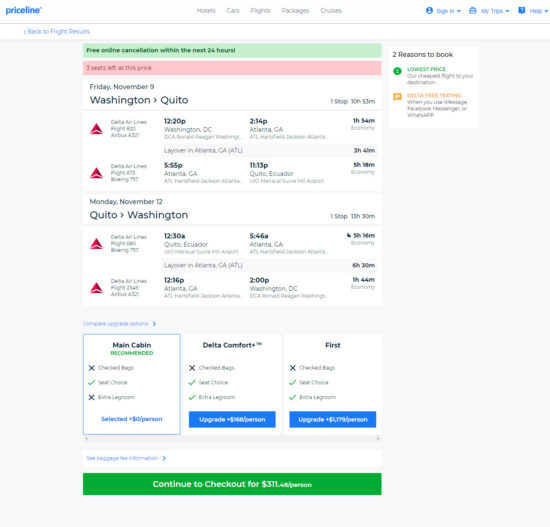Click the Sign In user icon

429,11
